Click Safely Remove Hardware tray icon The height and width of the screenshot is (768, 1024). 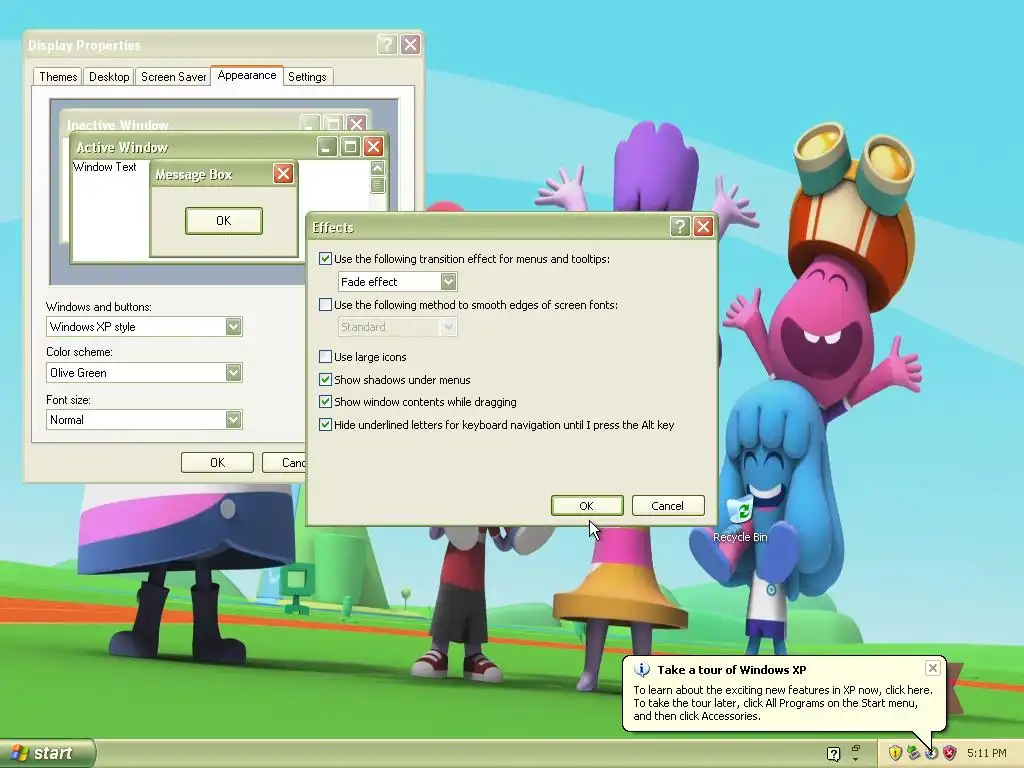(913, 753)
